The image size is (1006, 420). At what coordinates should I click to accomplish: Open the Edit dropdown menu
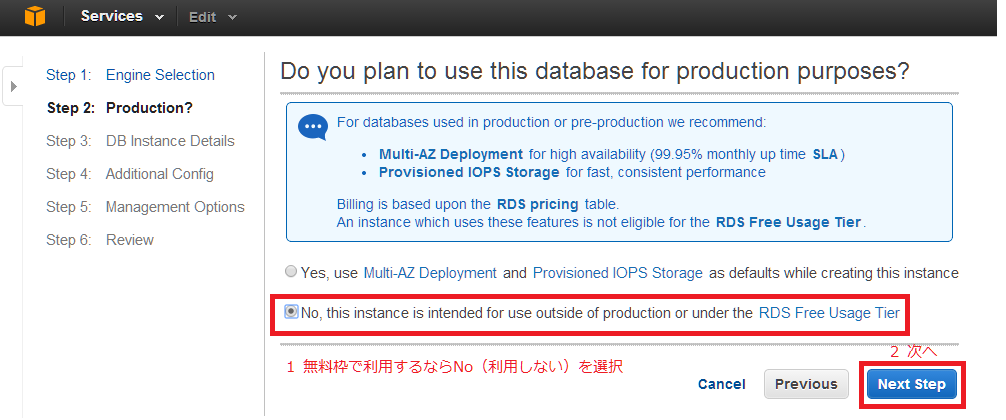coord(213,17)
